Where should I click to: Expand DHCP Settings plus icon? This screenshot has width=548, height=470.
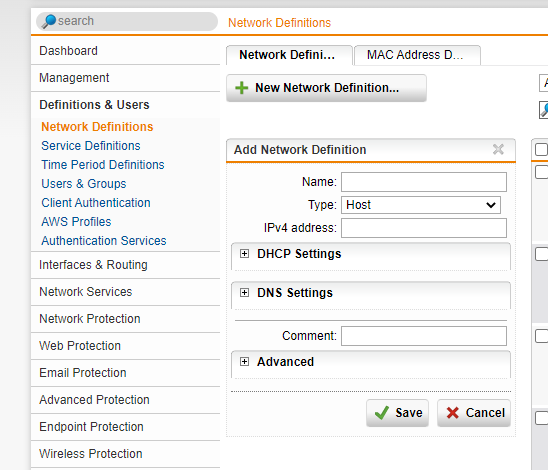coord(245,253)
